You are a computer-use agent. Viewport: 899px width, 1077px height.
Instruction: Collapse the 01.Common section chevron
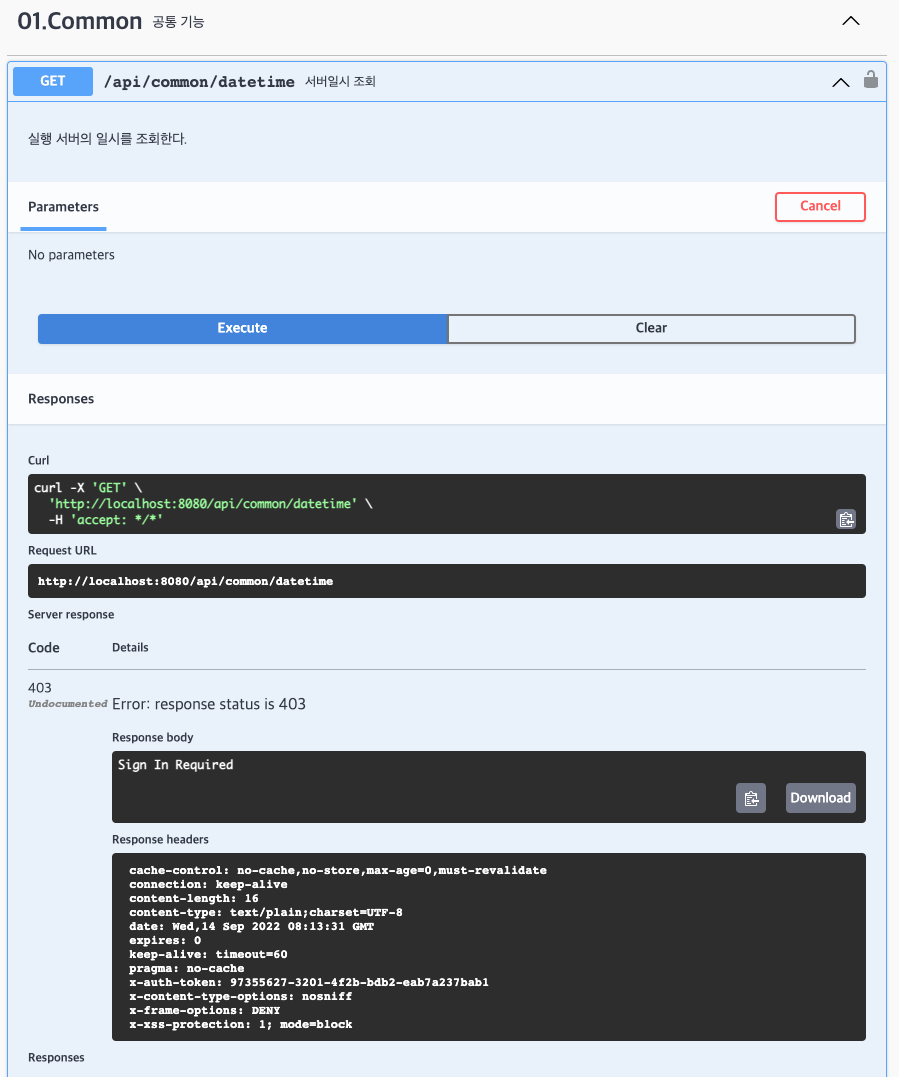click(850, 21)
